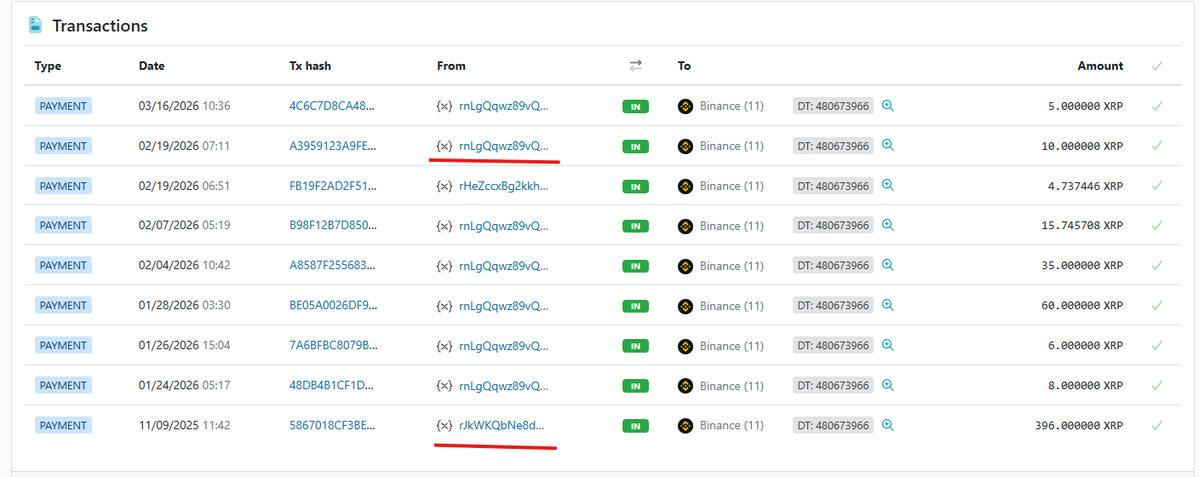Open transaction hash FB19F2AD2F51...
The width and height of the screenshot is (1199, 477).
point(333,186)
